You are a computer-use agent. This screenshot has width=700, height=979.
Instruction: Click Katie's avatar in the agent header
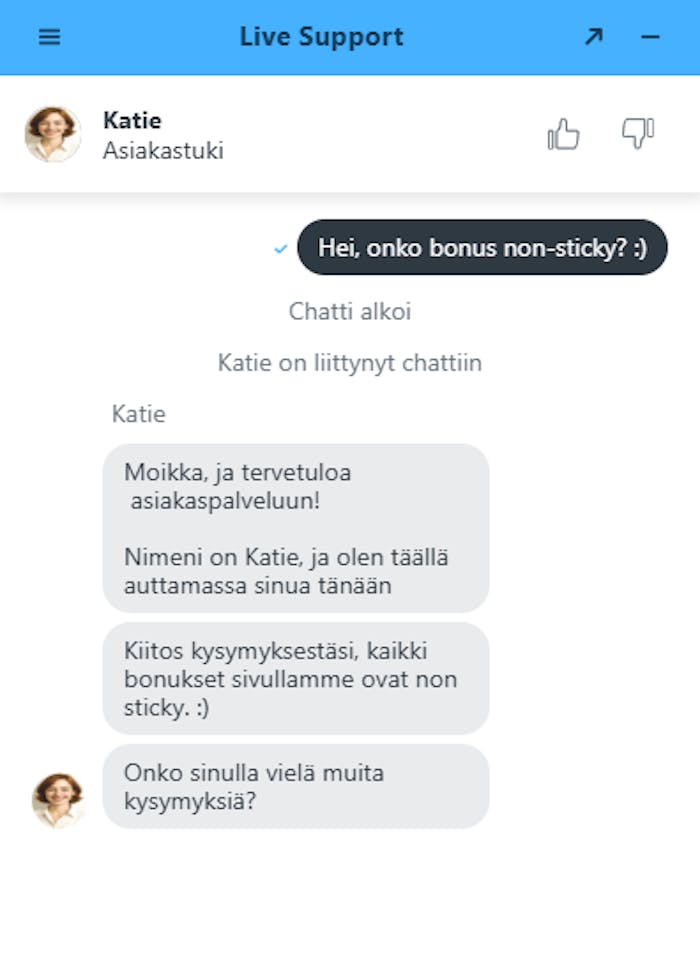53,134
